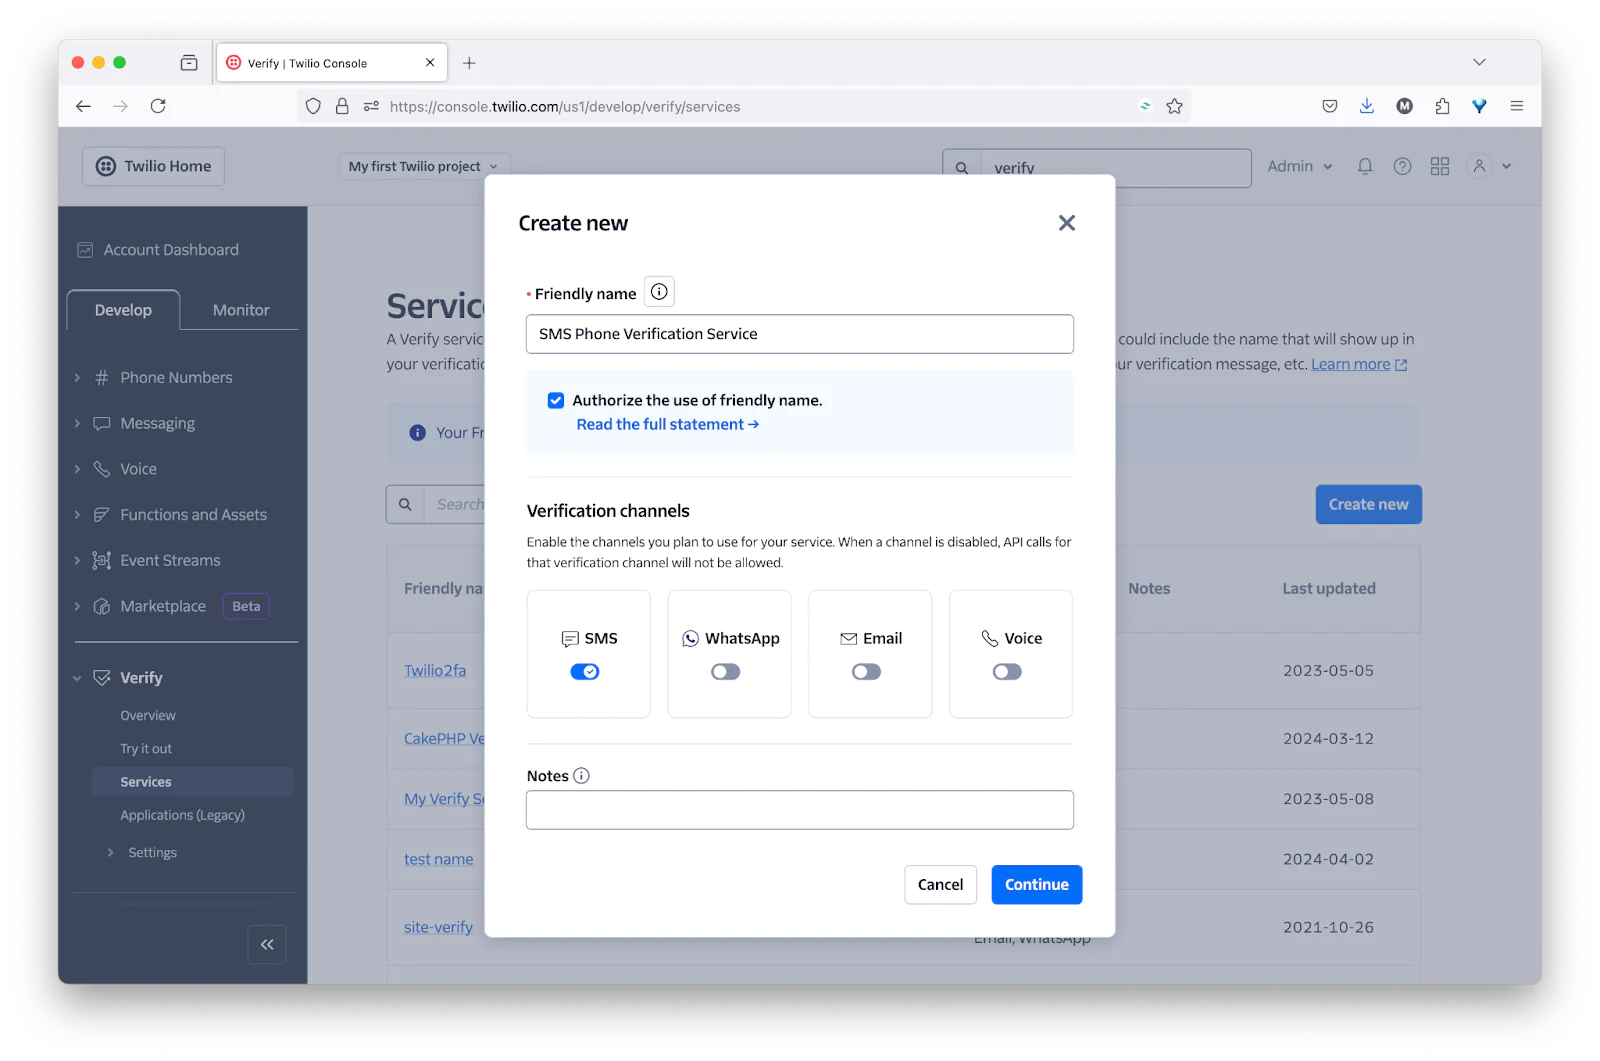The height and width of the screenshot is (1061, 1600).
Task: Click the M extension icon in toolbar
Action: 1405,106
